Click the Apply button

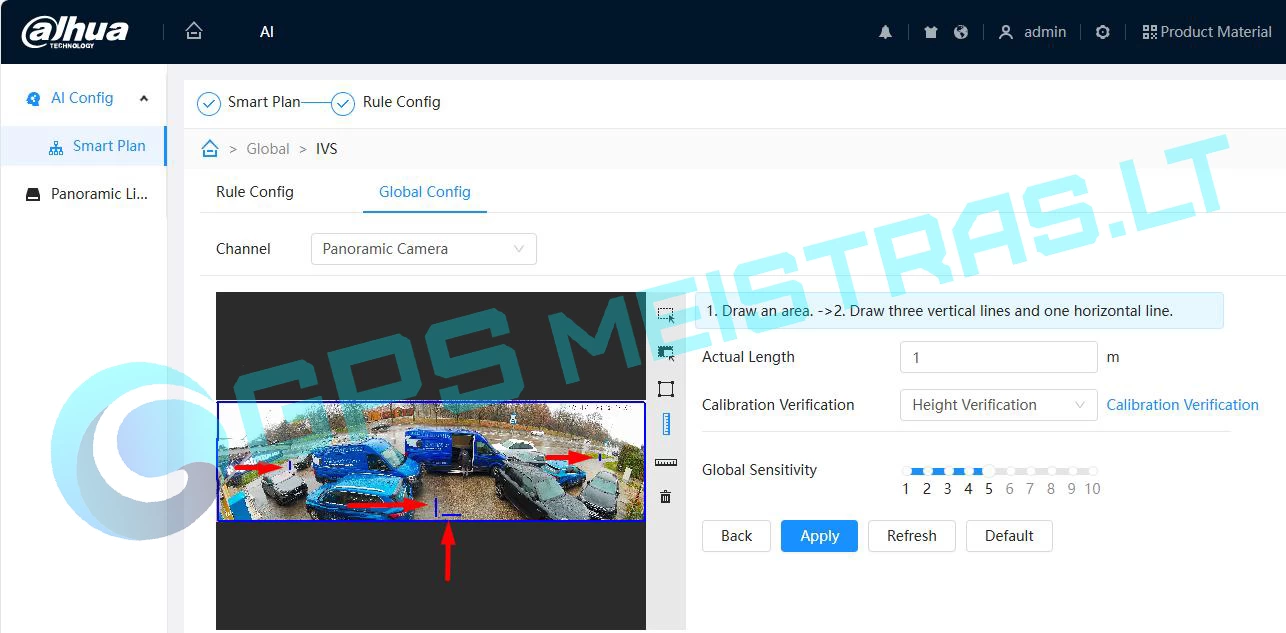(820, 536)
